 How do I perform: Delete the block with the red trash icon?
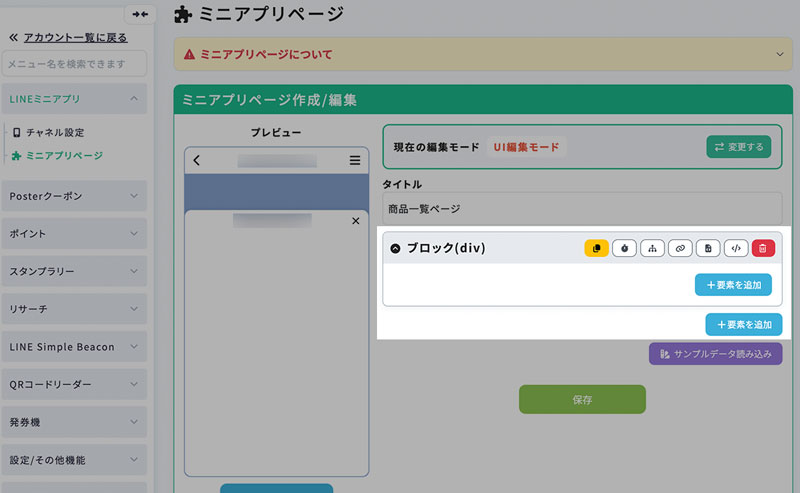[763, 248]
